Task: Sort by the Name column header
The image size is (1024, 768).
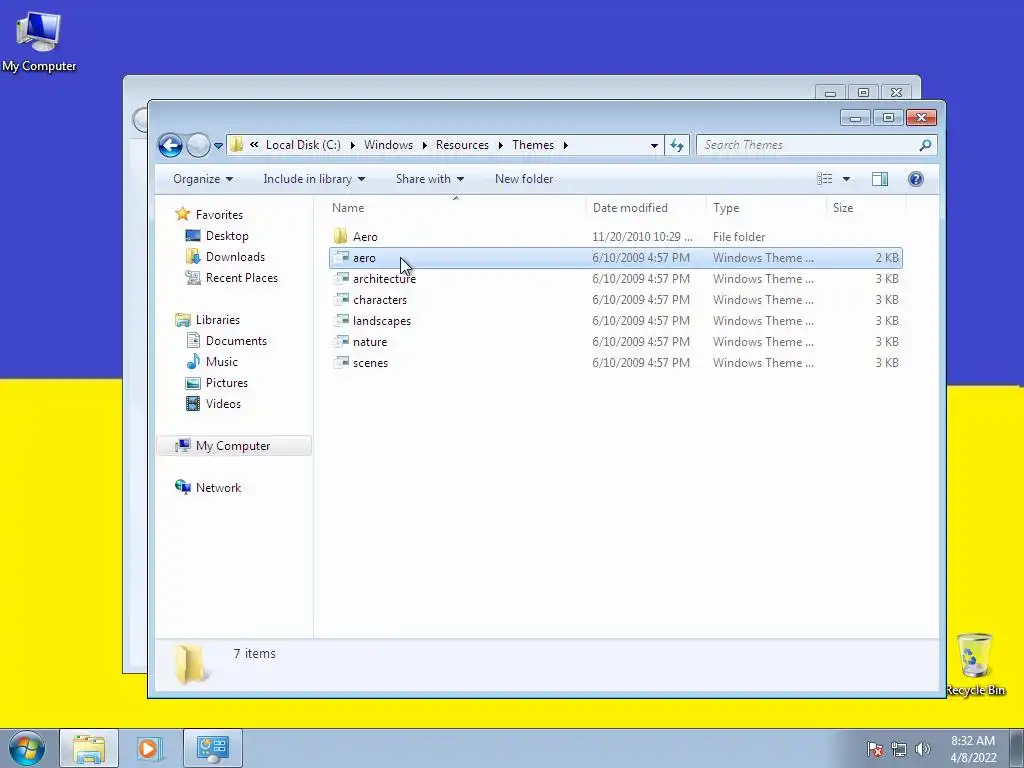Action: tap(456, 208)
